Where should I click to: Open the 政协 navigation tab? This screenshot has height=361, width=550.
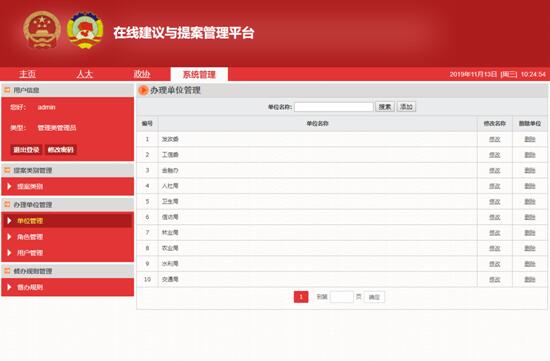point(142,74)
